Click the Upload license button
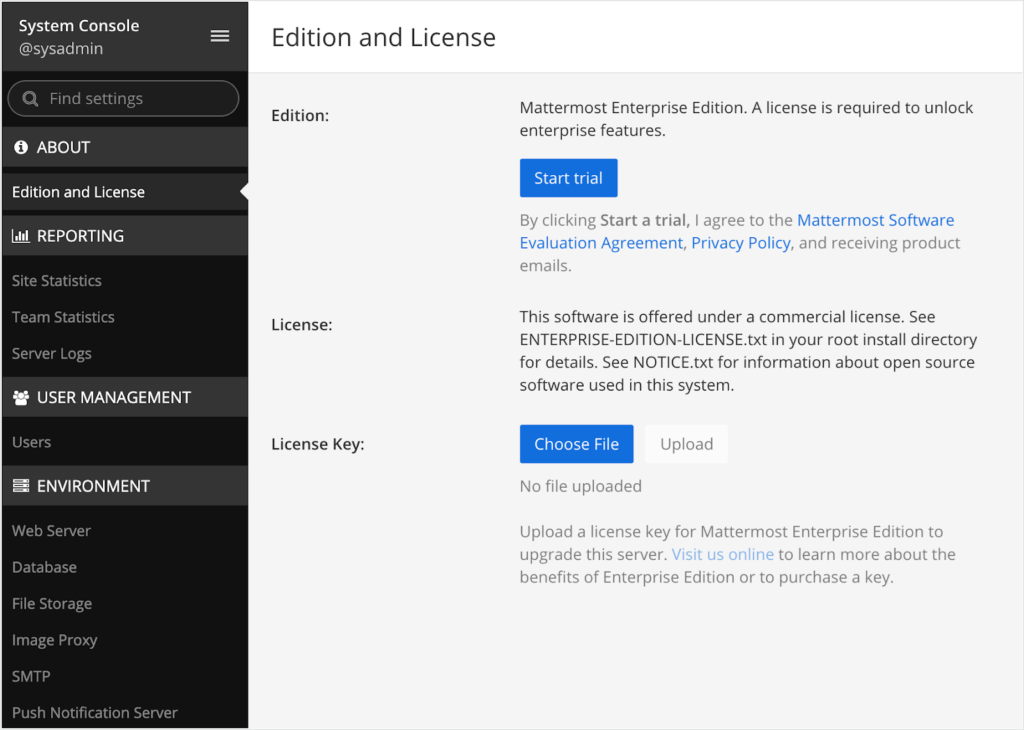 (686, 444)
